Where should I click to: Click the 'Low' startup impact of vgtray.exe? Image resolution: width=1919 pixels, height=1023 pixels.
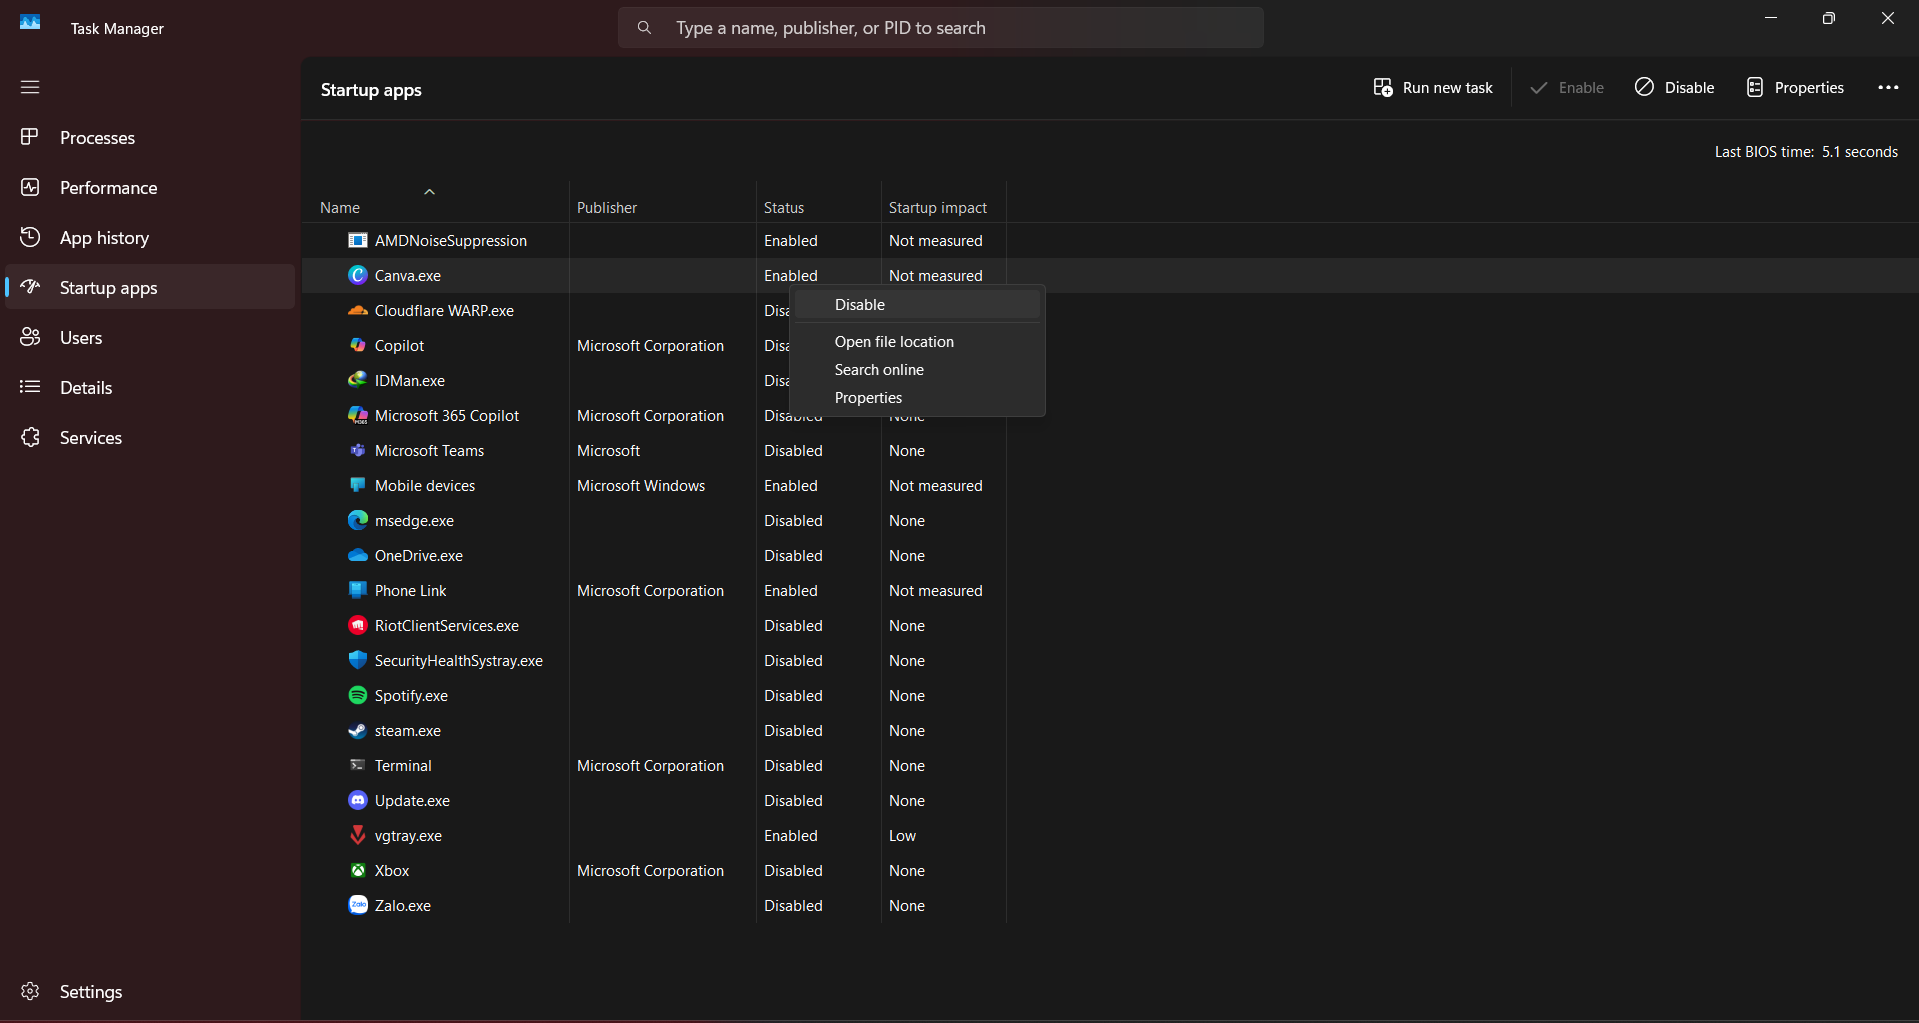pos(902,836)
